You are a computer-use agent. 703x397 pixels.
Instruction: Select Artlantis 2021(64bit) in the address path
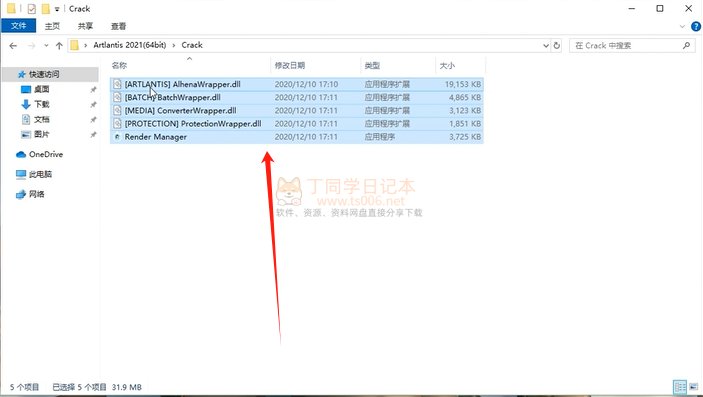(x=130, y=45)
